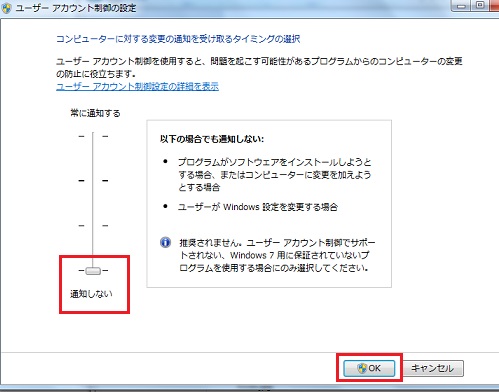Click the 推奨されません warning text
499x392 pixels.
(x=277, y=255)
